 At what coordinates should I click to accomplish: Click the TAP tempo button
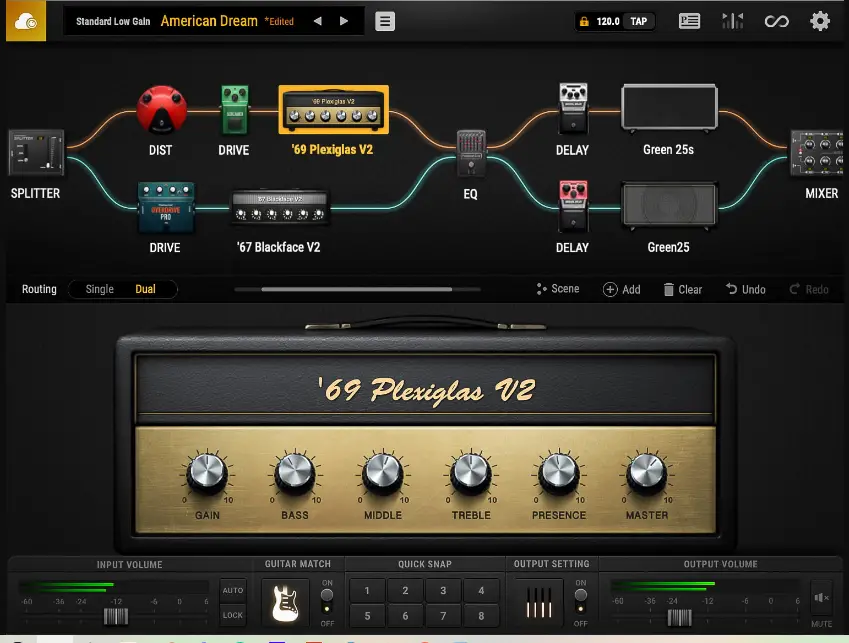point(639,22)
